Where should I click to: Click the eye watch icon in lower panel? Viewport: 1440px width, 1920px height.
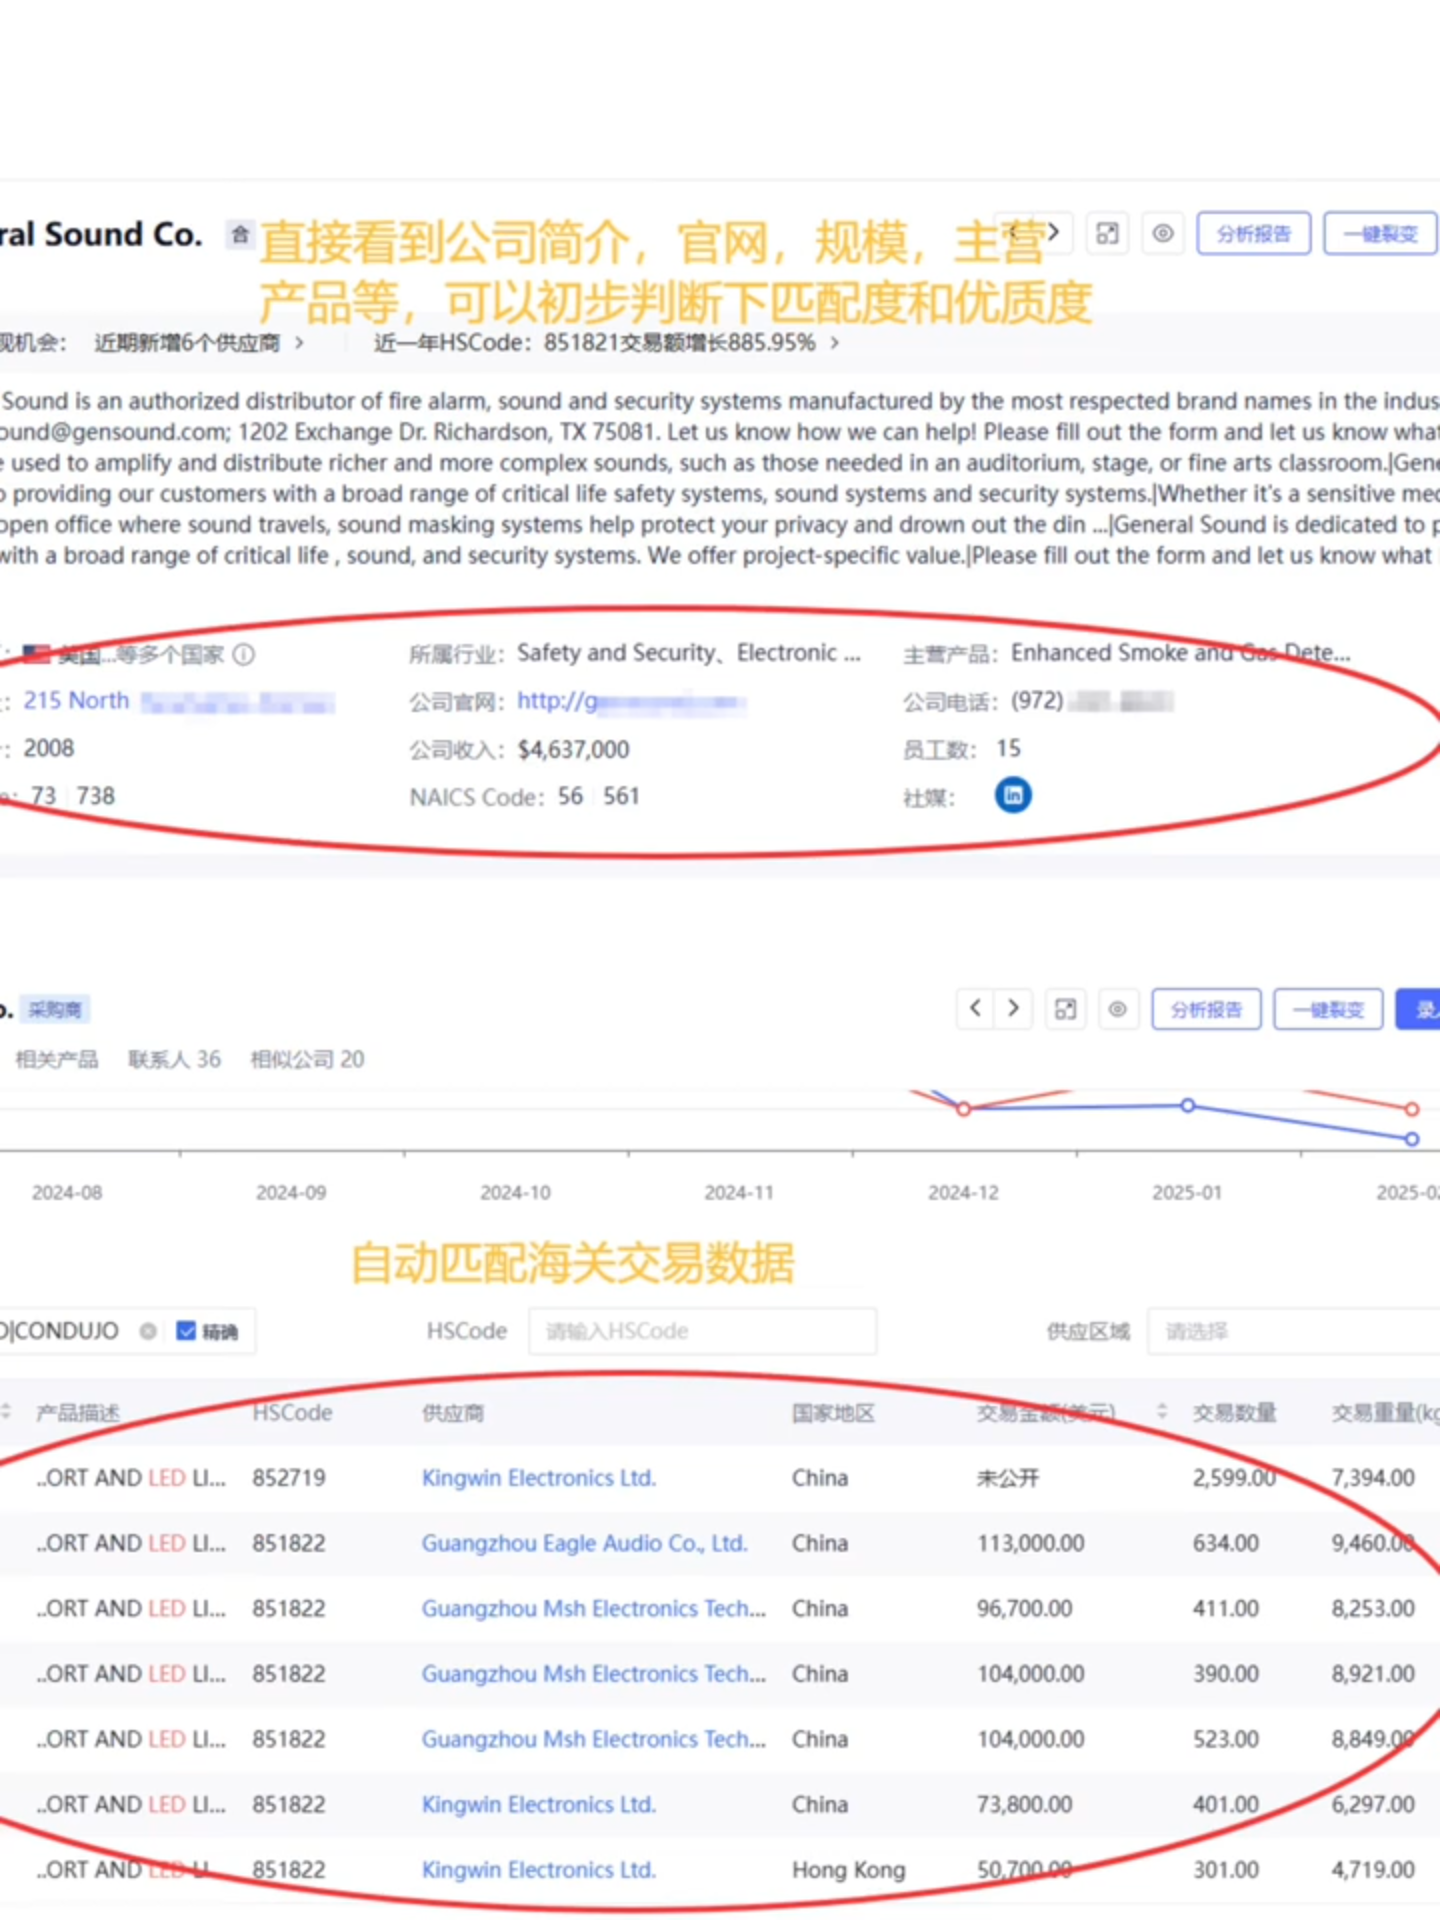point(1118,1009)
